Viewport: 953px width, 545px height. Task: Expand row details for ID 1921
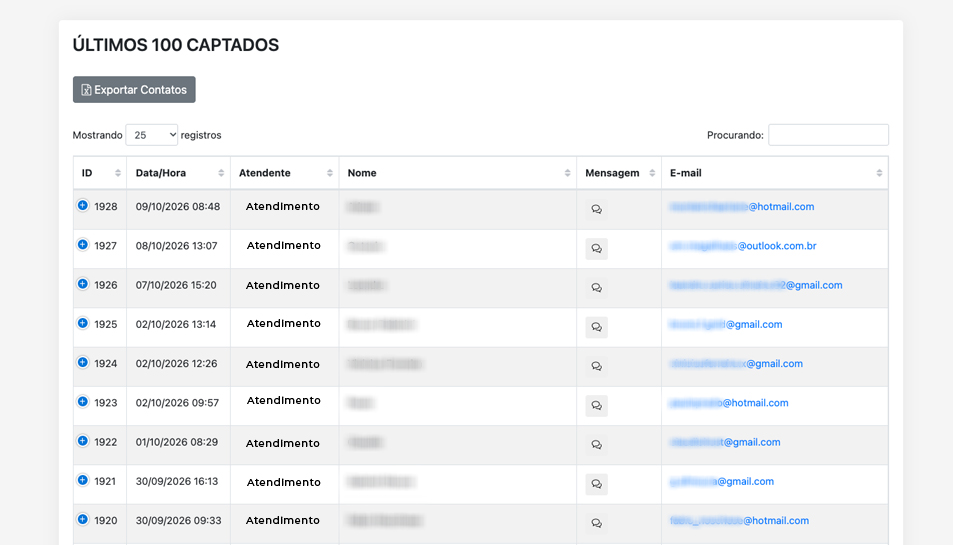tap(83, 480)
